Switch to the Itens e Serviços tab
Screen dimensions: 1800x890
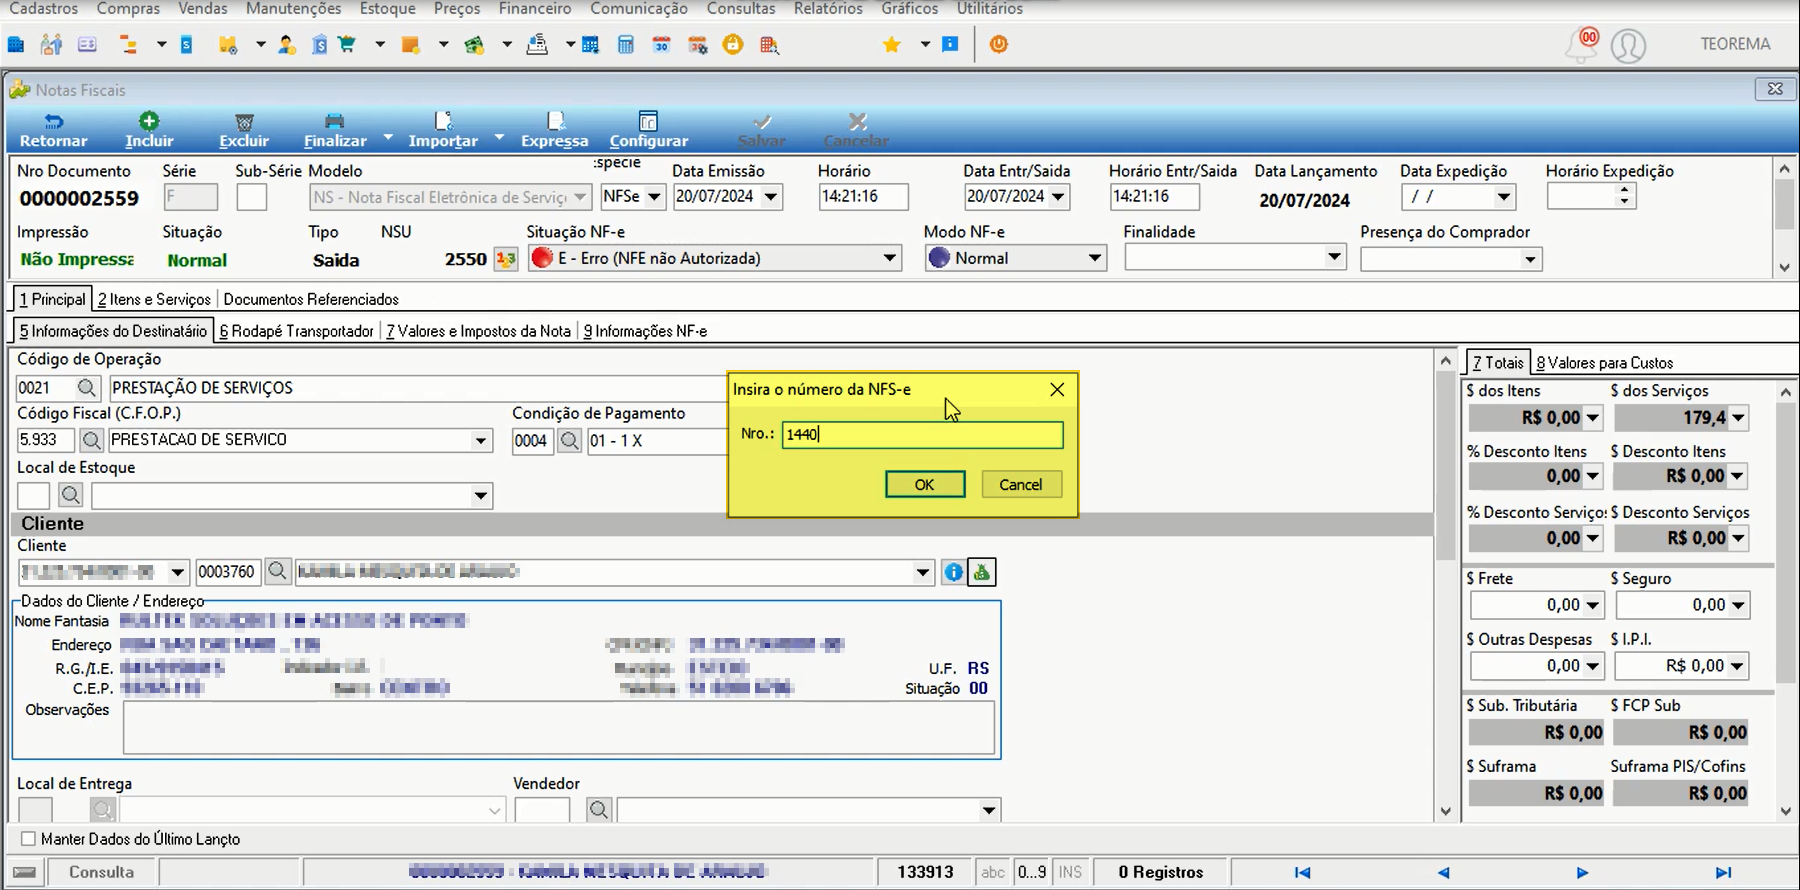154,299
